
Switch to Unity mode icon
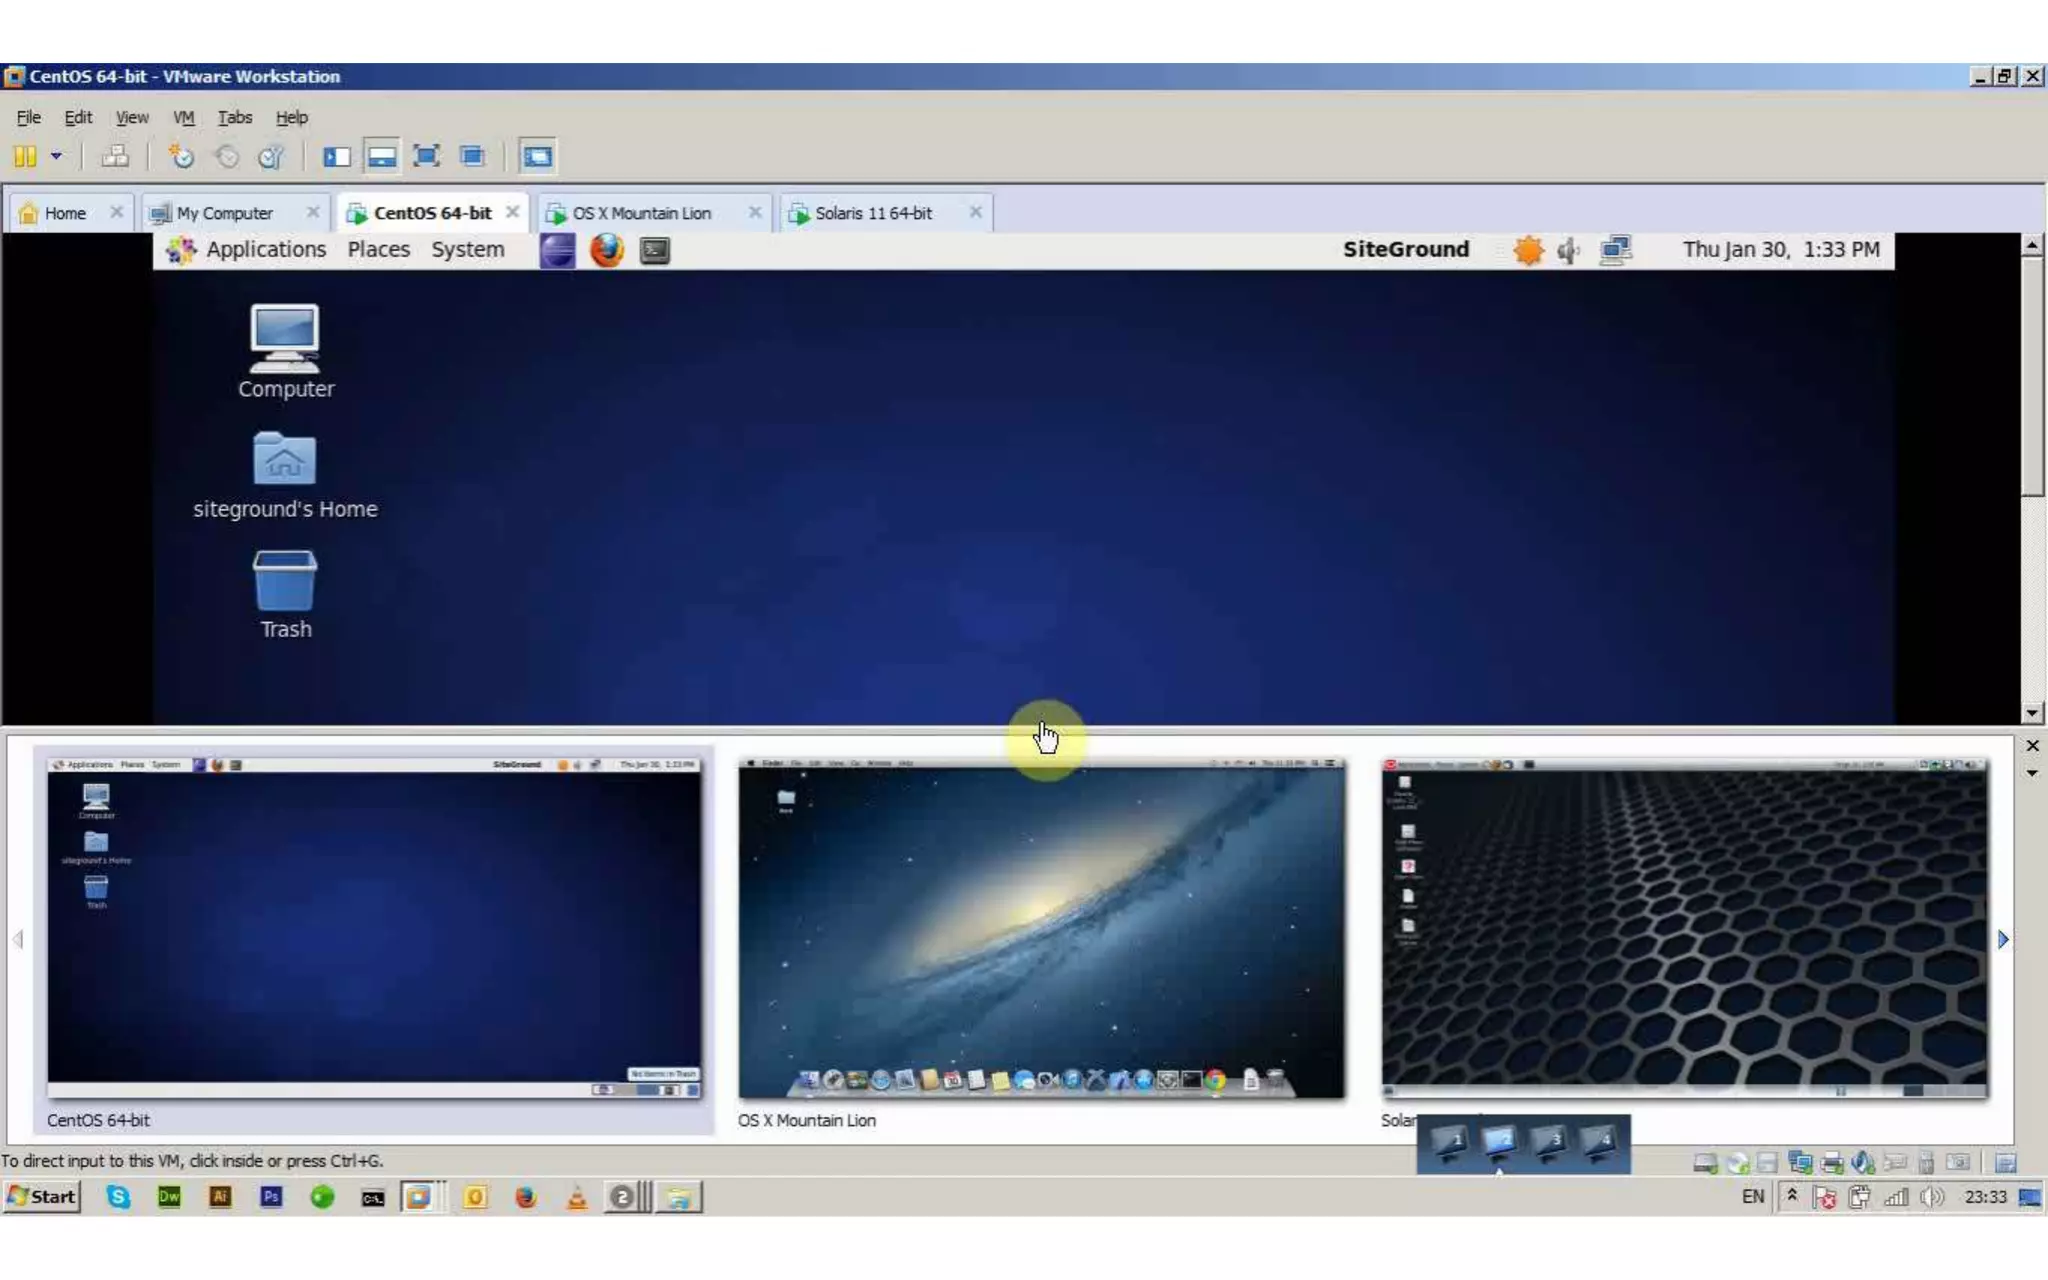click(472, 156)
